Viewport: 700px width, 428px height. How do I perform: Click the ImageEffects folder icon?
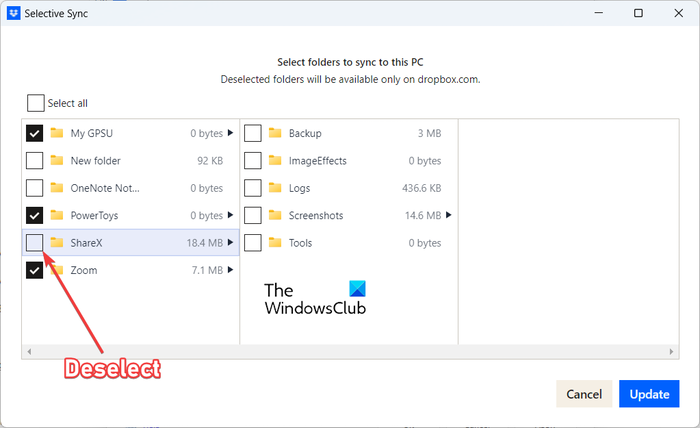click(275, 160)
